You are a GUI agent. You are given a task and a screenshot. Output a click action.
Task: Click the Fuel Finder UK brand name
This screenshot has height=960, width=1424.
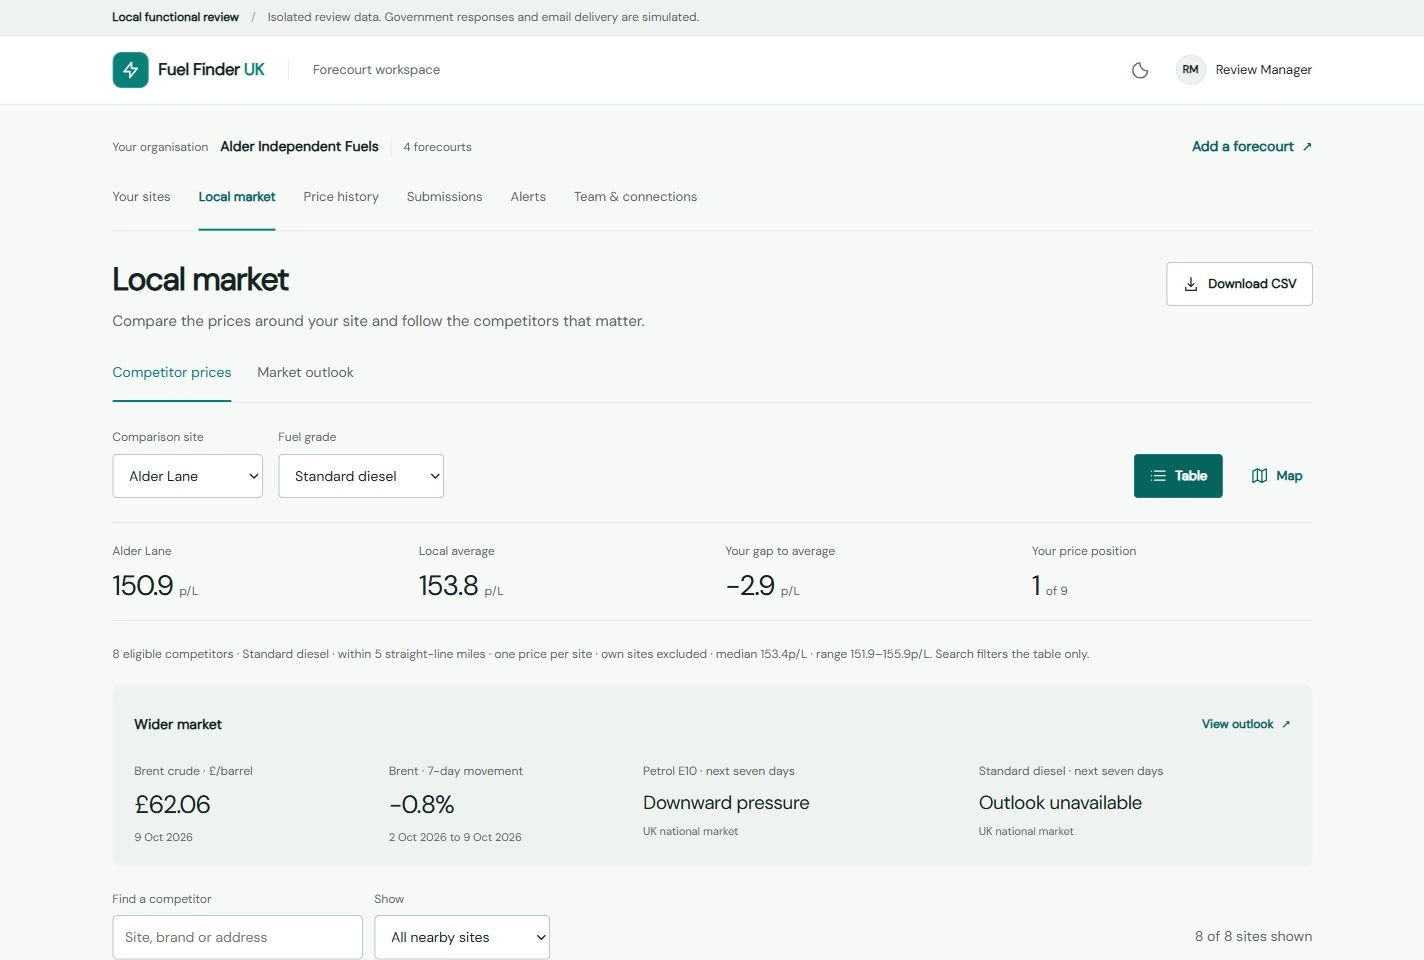(x=211, y=70)
